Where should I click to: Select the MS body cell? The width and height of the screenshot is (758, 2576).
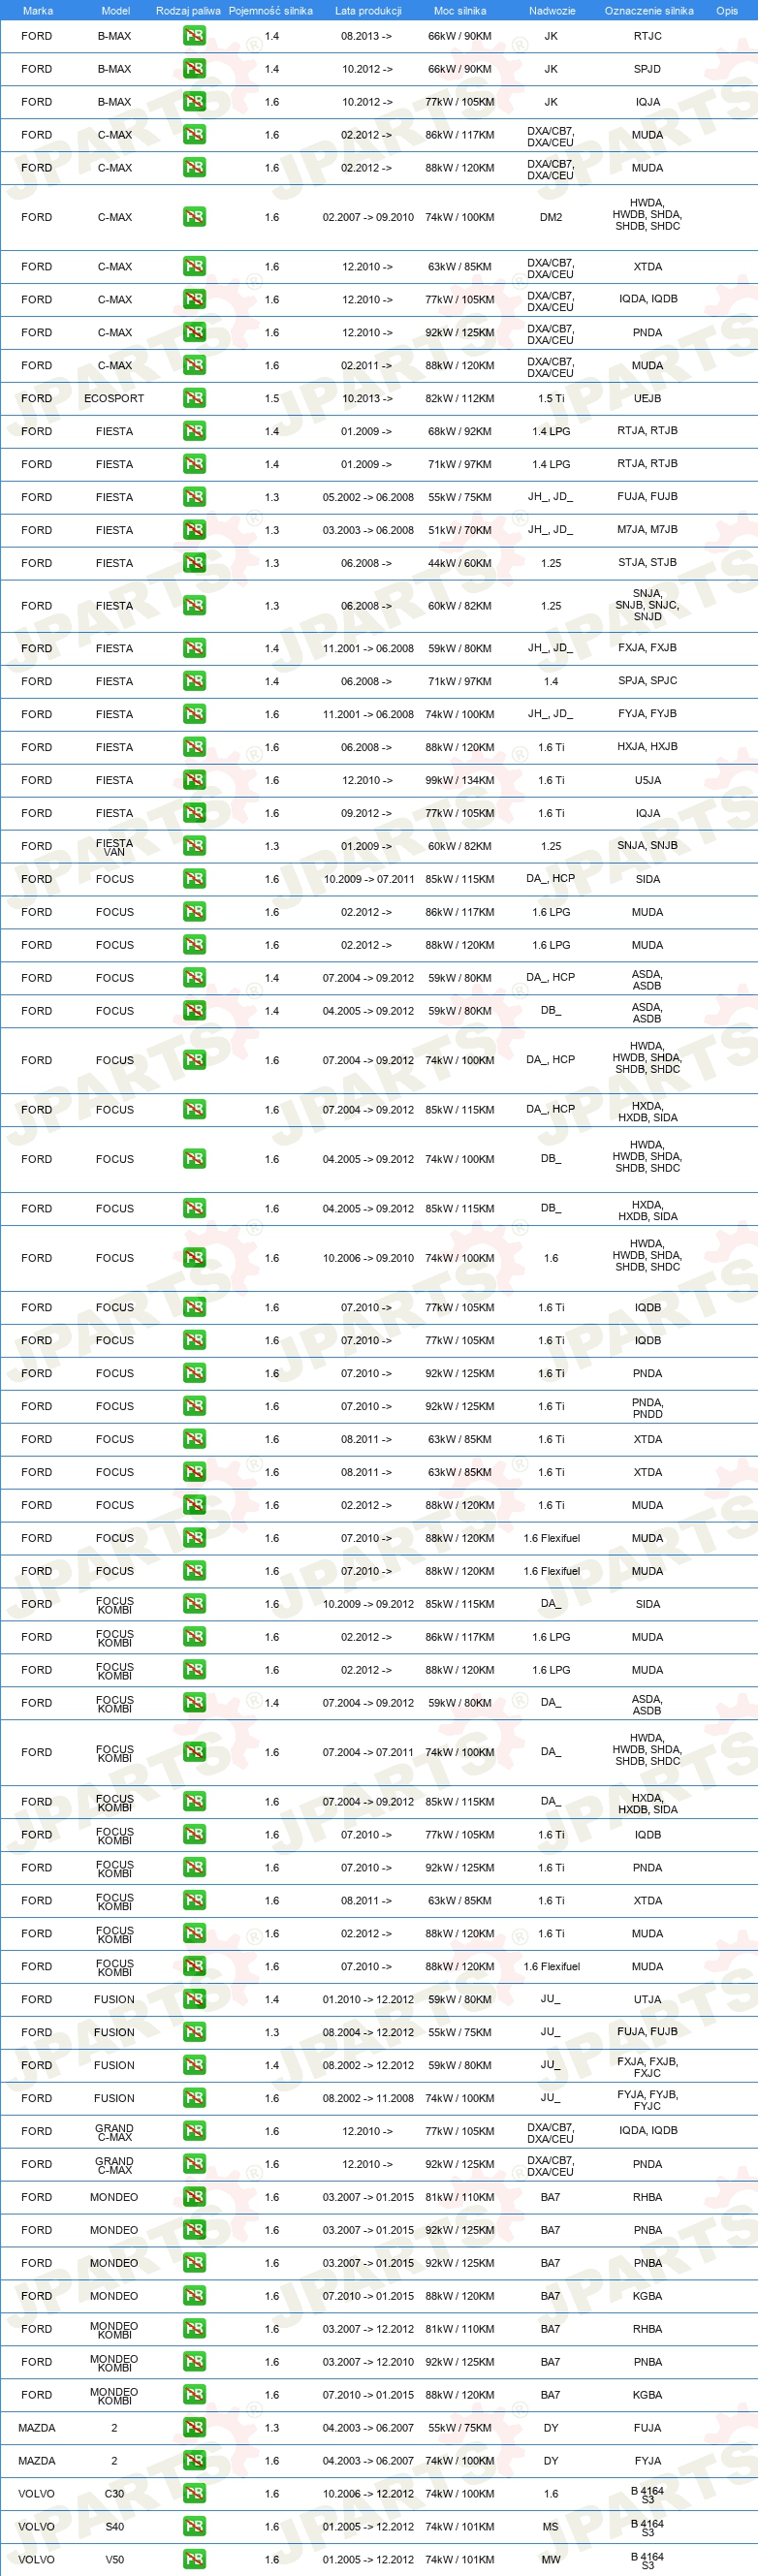(x=551, y=2527)
